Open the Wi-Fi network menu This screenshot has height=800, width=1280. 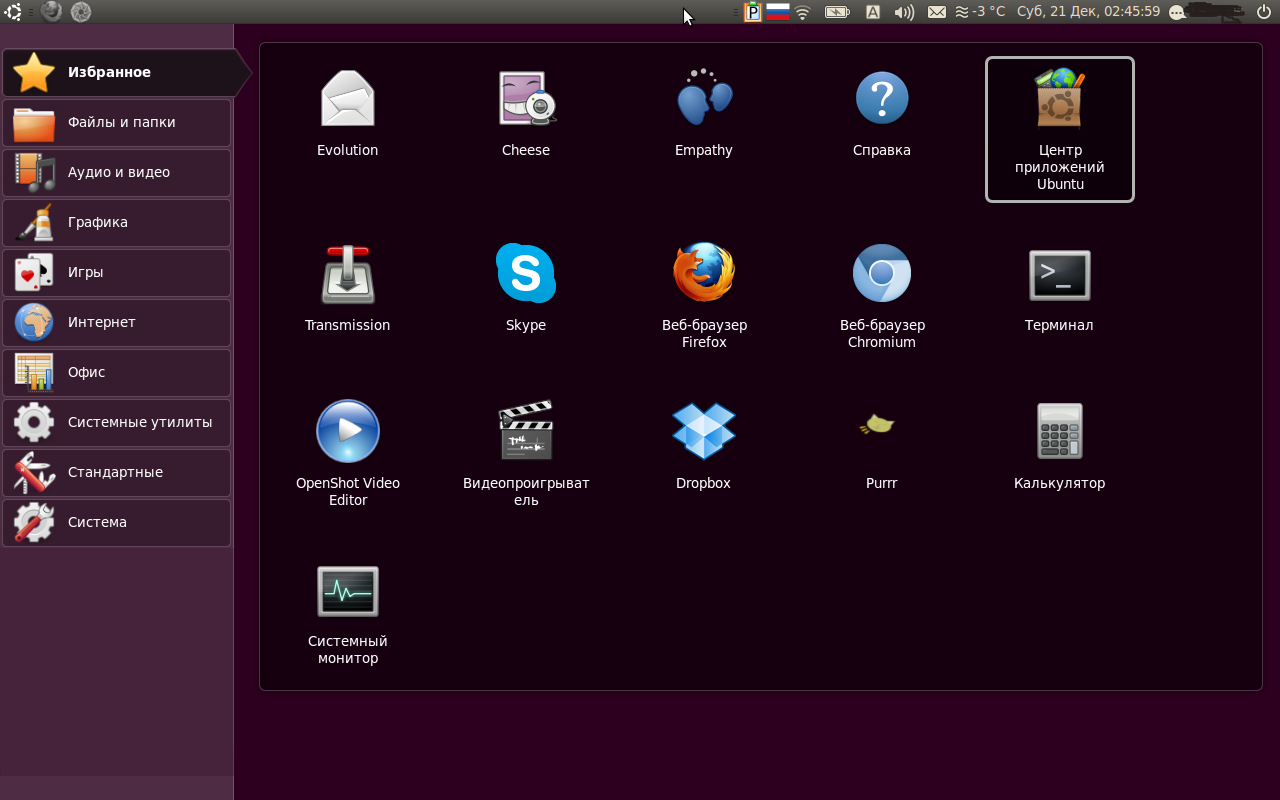point(802,12)
